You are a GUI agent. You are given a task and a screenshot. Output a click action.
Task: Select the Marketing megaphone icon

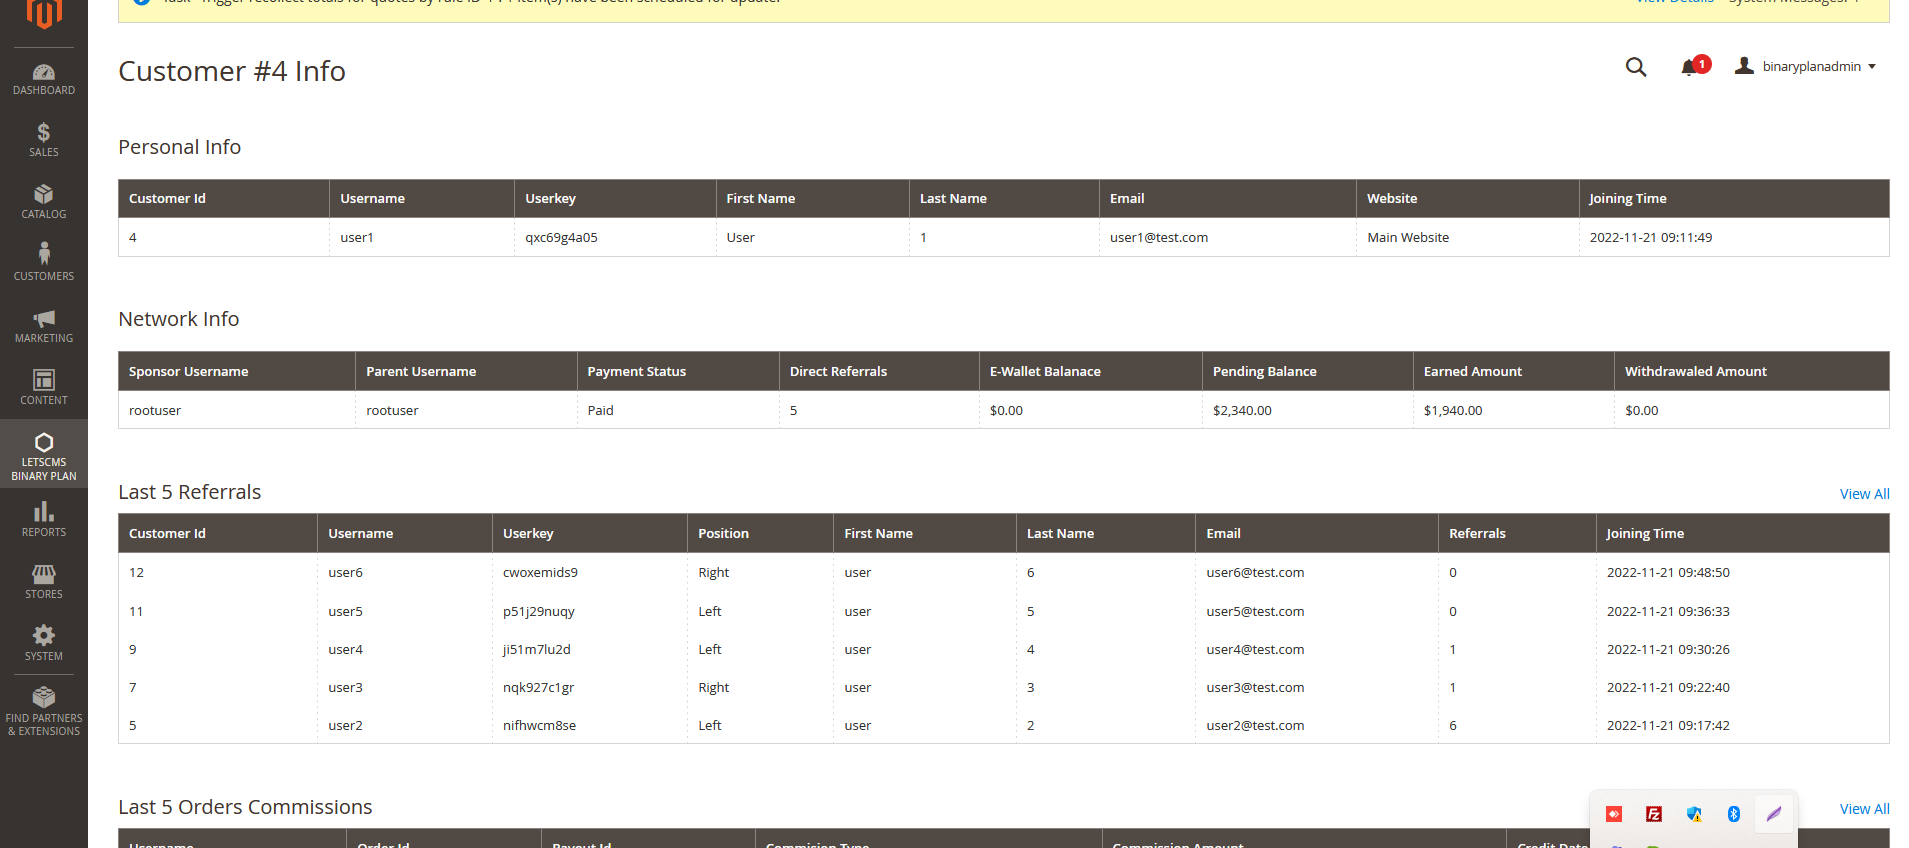[x=43, y=319]
